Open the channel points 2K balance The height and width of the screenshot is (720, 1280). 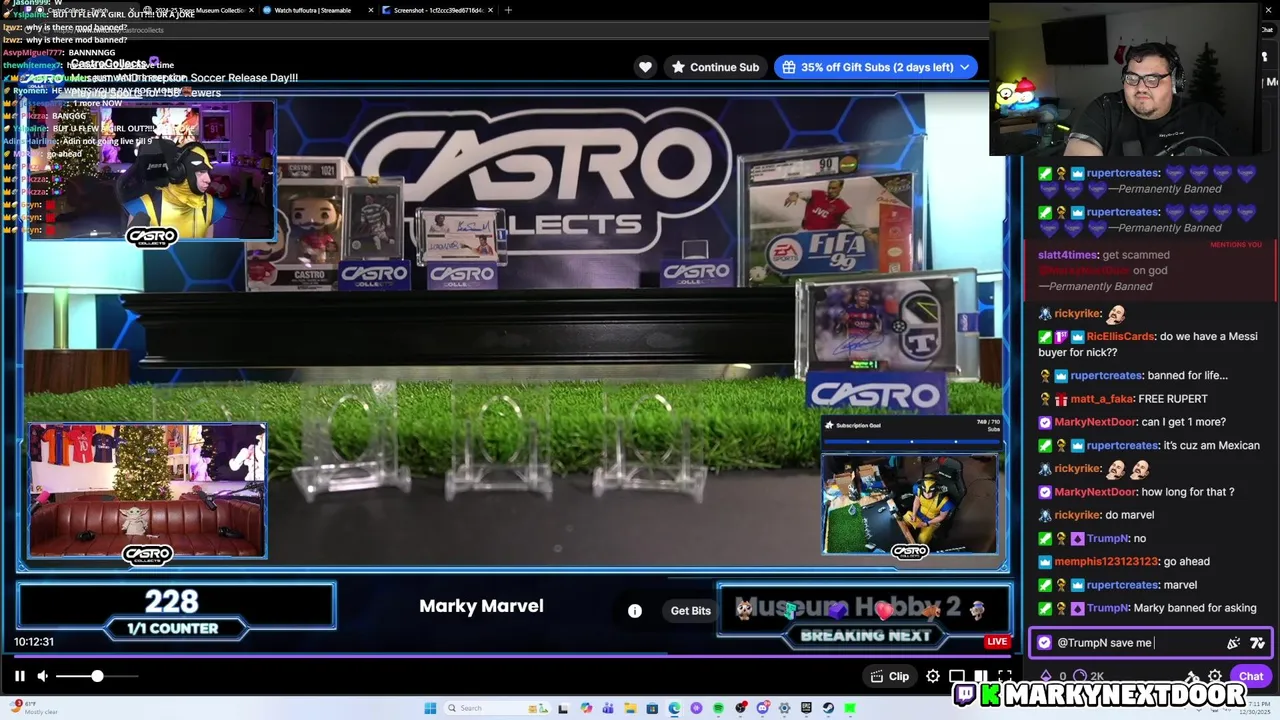point(1090,676)
